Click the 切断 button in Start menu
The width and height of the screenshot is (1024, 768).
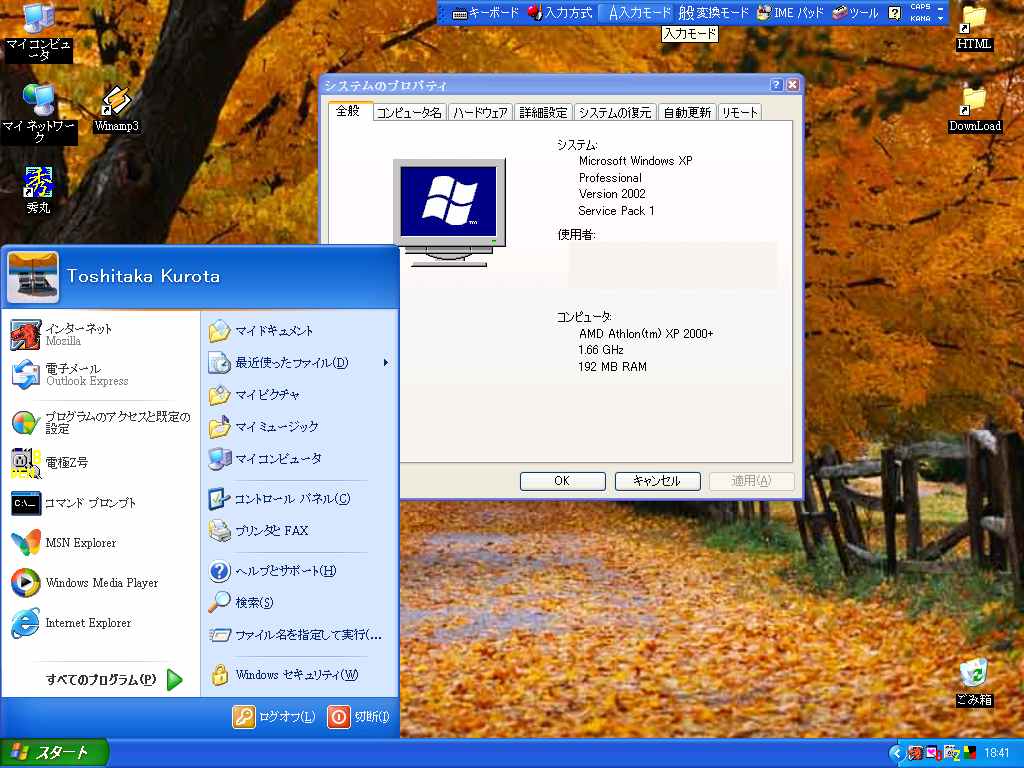pyautogui.click(x=359, y=716)
